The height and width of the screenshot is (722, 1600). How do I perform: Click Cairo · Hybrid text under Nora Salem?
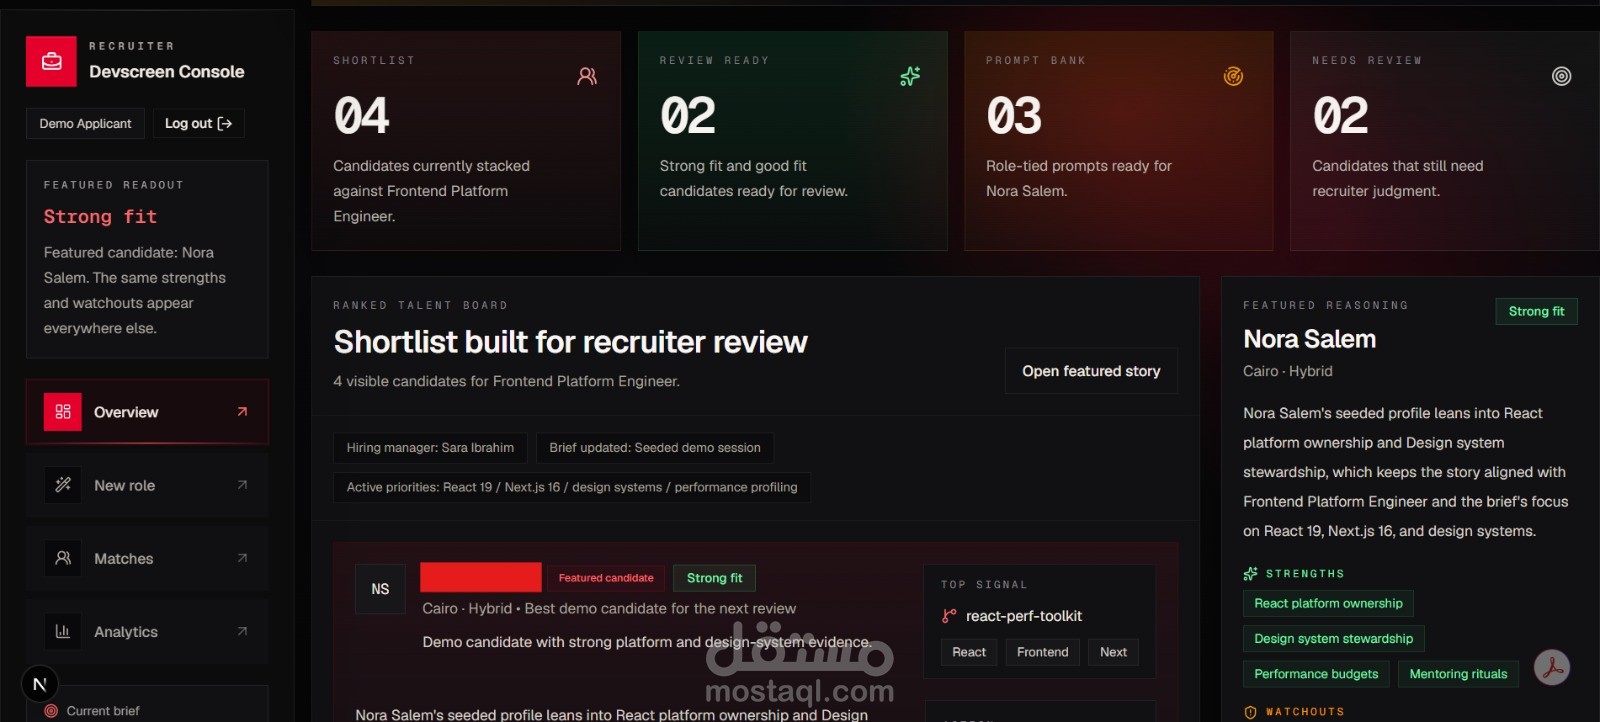[1288, 371]
